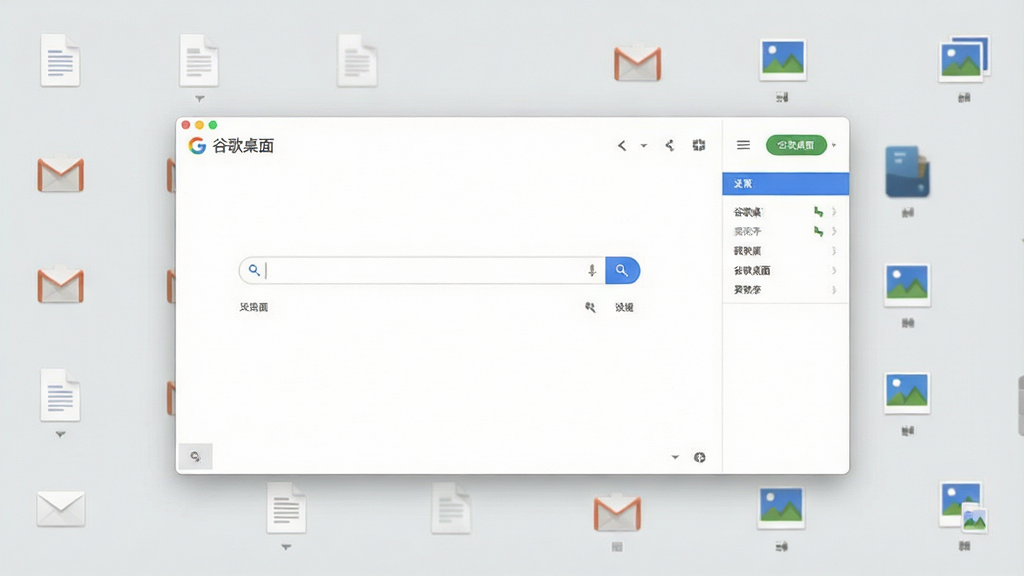This screenshot has width=1024, height=576.
Task: Click the small tools icon below the microphone
Action: point(590,307)
